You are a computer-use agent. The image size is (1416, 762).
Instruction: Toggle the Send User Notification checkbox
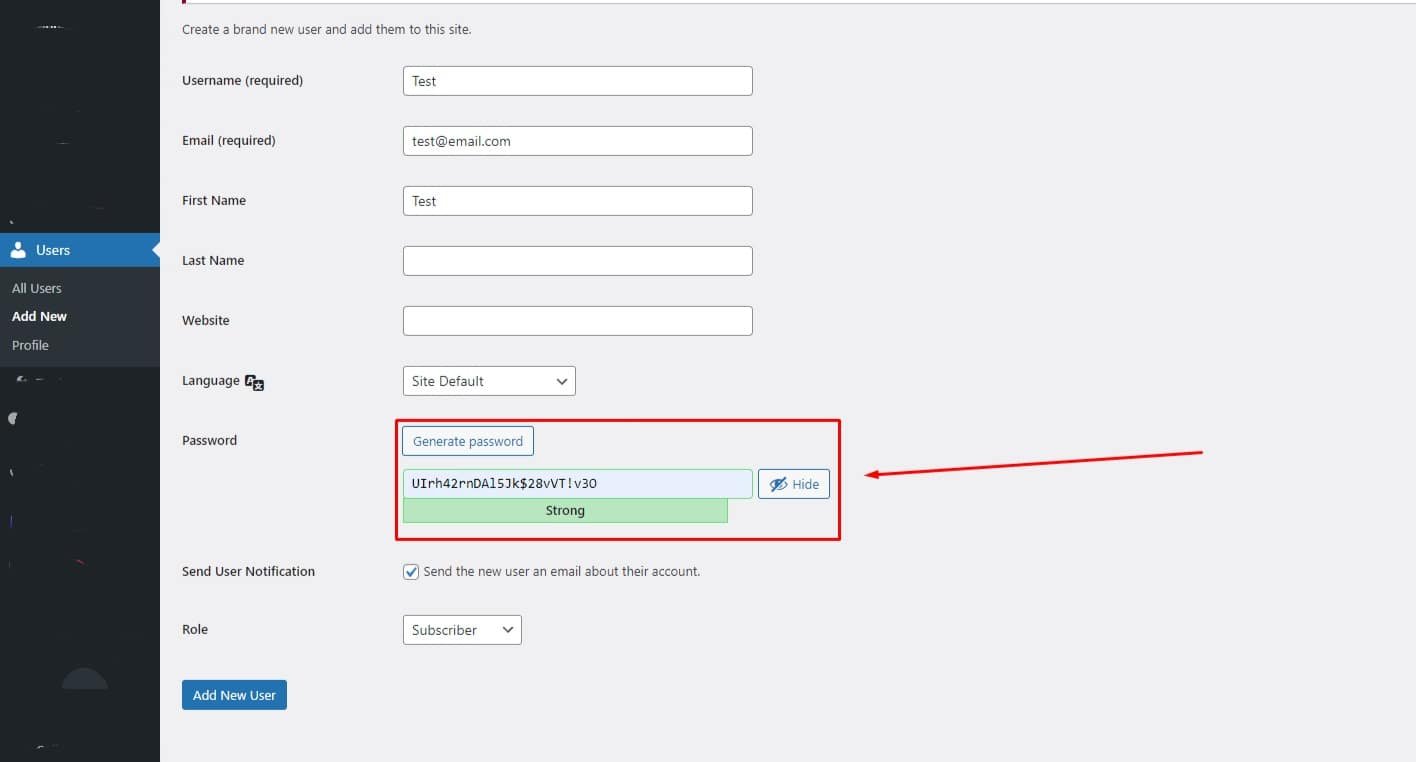click(x=410, y=572)
